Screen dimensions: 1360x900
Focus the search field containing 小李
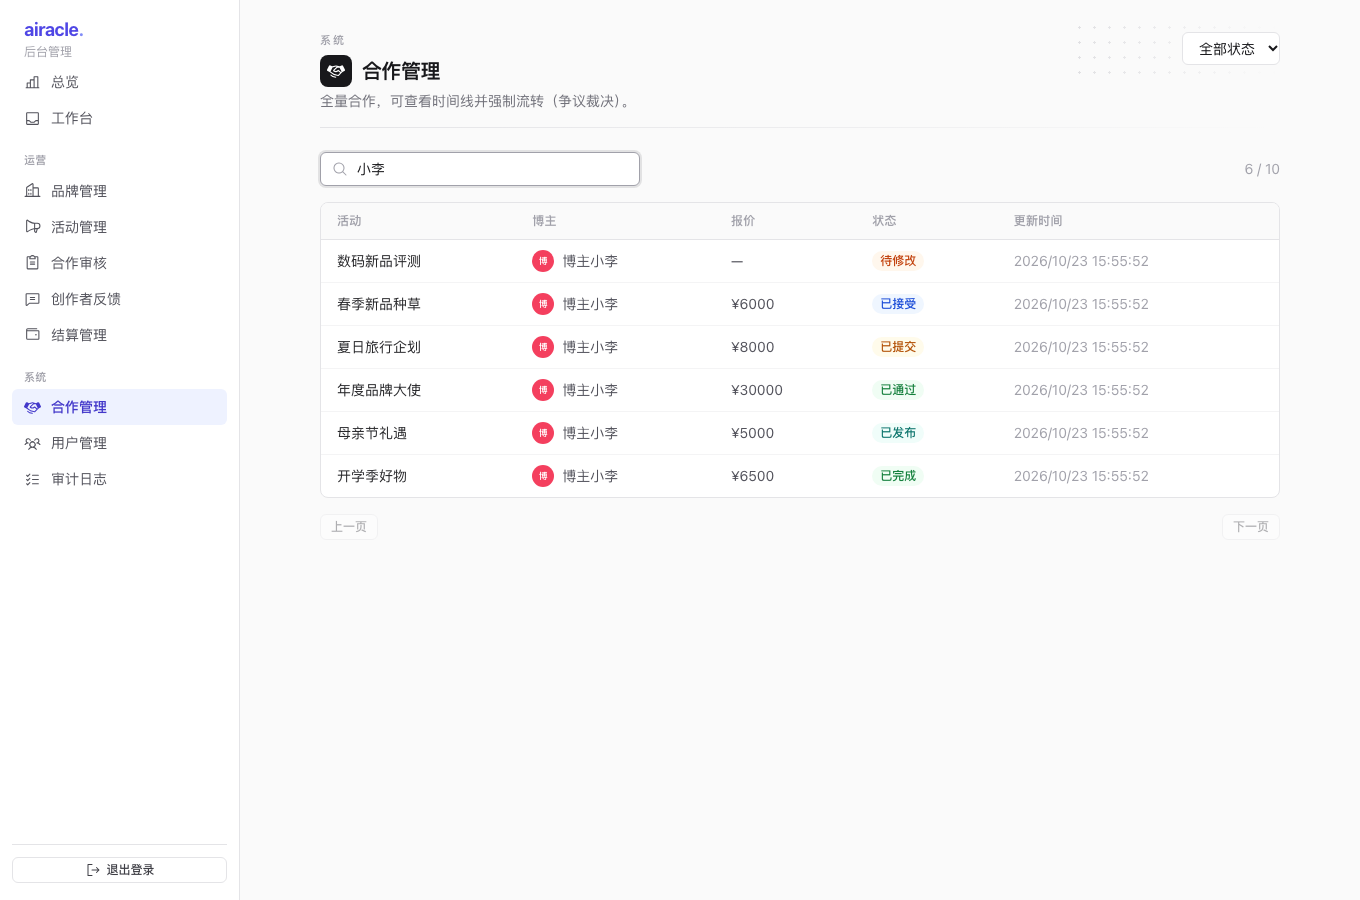tap(480, 169)
